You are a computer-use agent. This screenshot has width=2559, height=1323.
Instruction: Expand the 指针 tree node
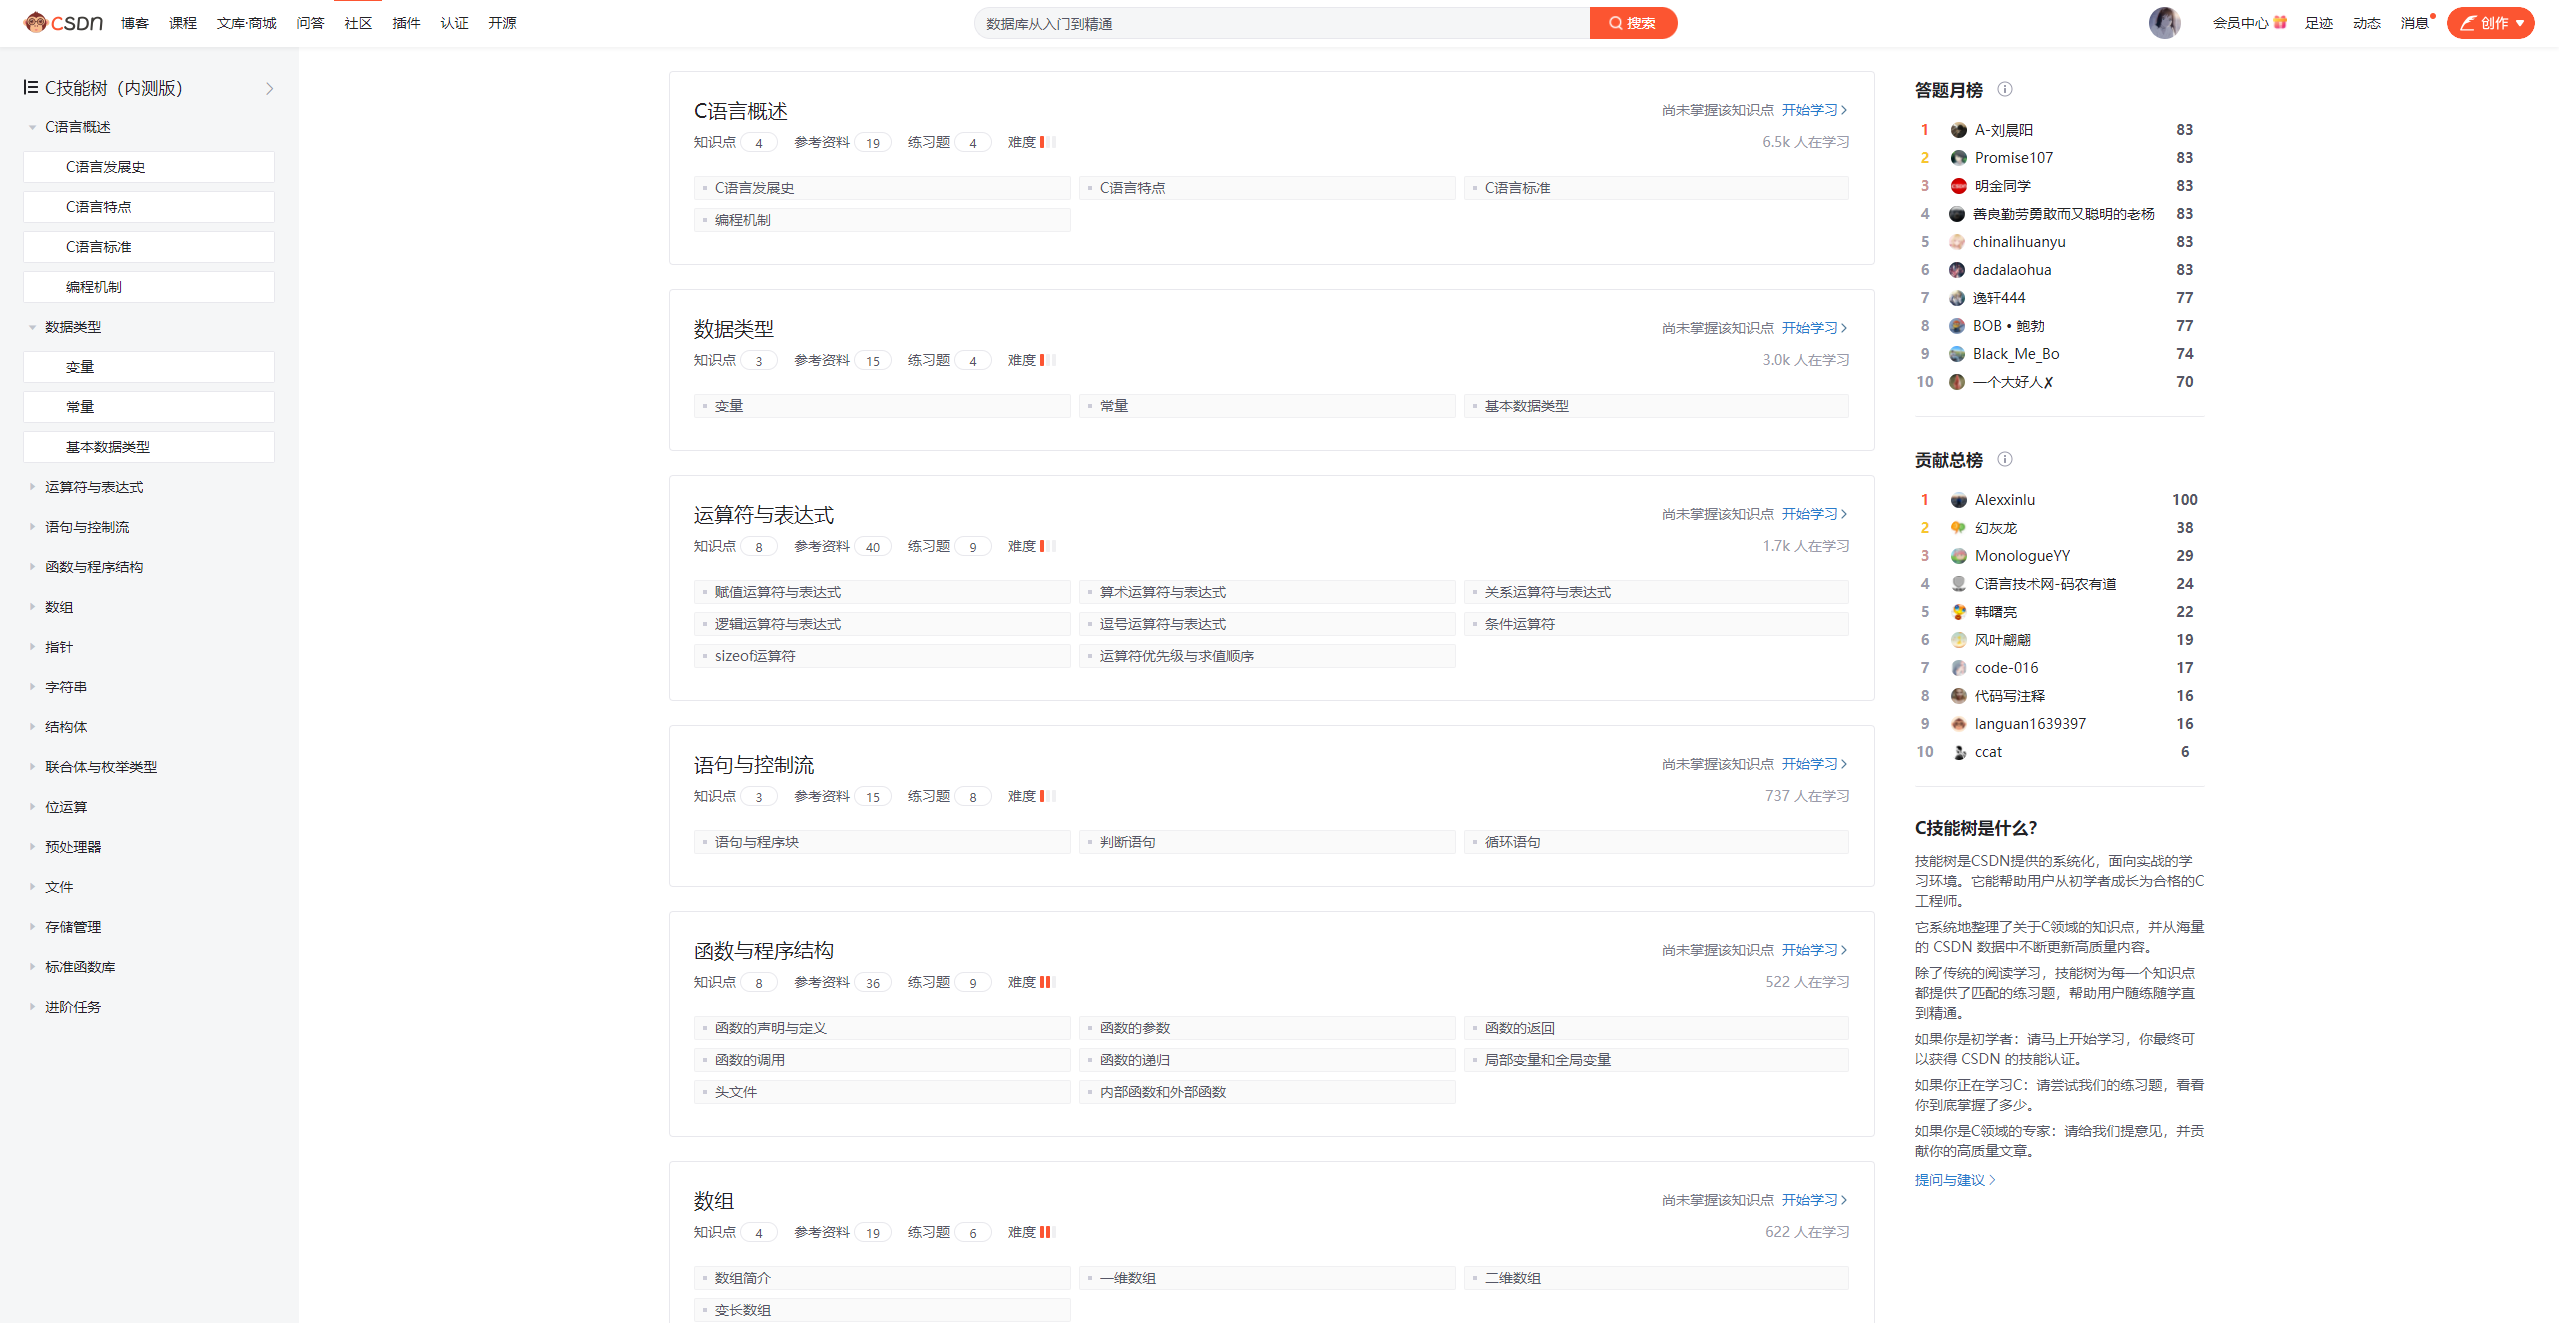pyautogui.click(x=32, y=647)
